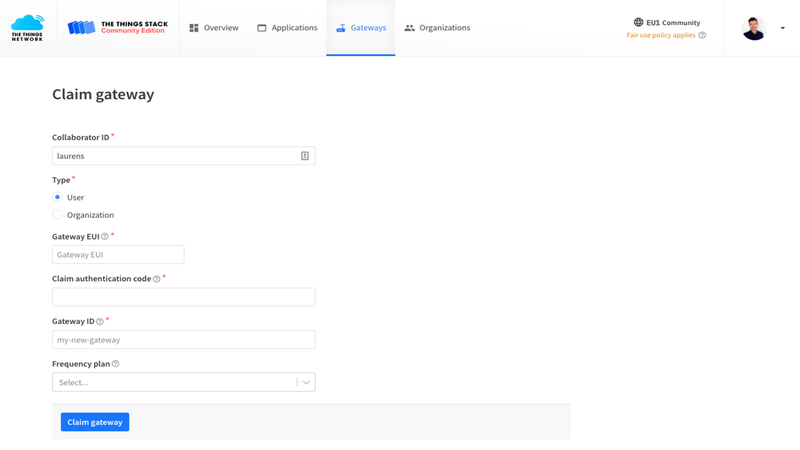Go to the Overview tab
This screenshot has width=800, height=450.
coord(214,28)
